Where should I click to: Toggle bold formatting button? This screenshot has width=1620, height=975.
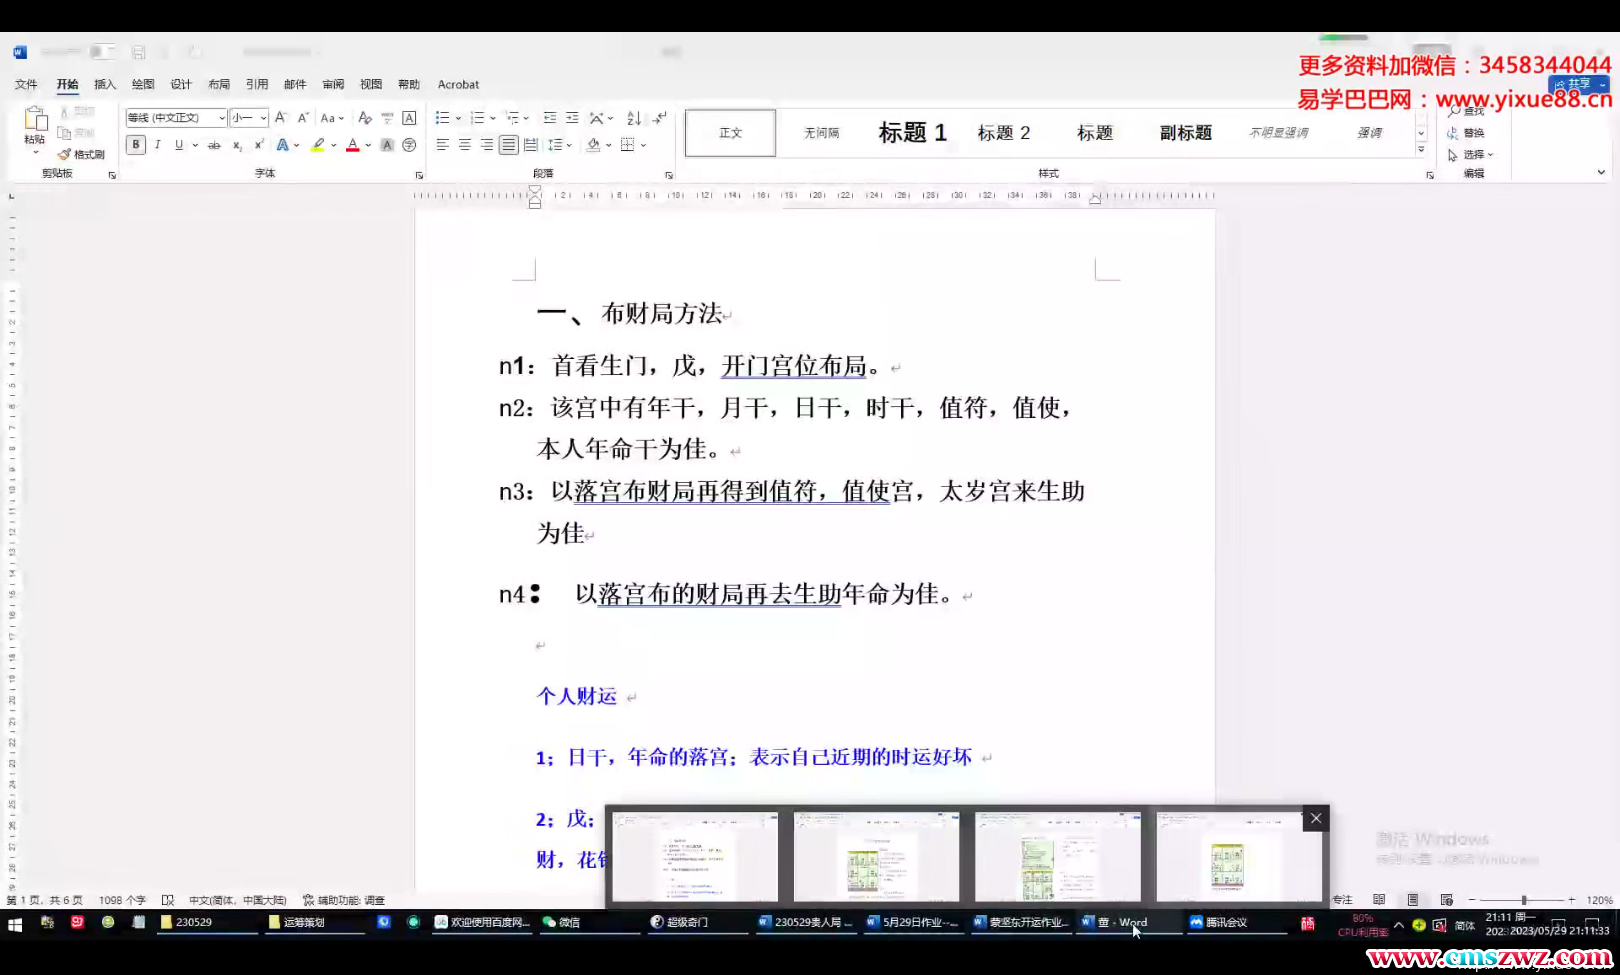pos(136,145)
